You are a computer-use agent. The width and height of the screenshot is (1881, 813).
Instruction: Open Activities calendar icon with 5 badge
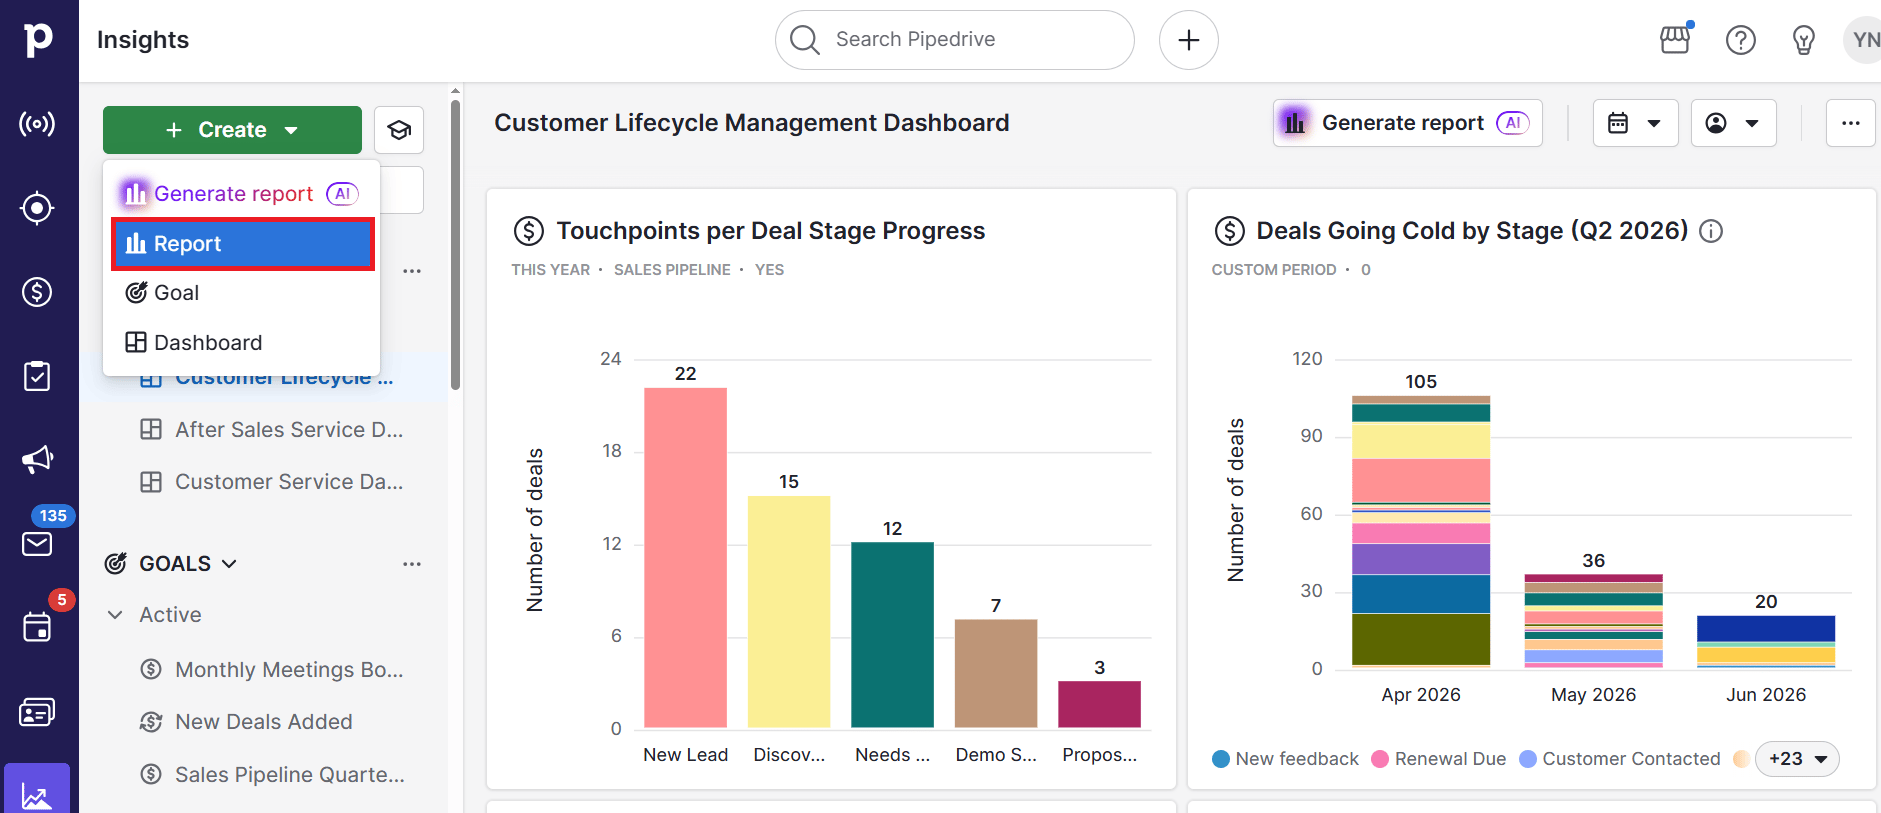coord(37,628)
